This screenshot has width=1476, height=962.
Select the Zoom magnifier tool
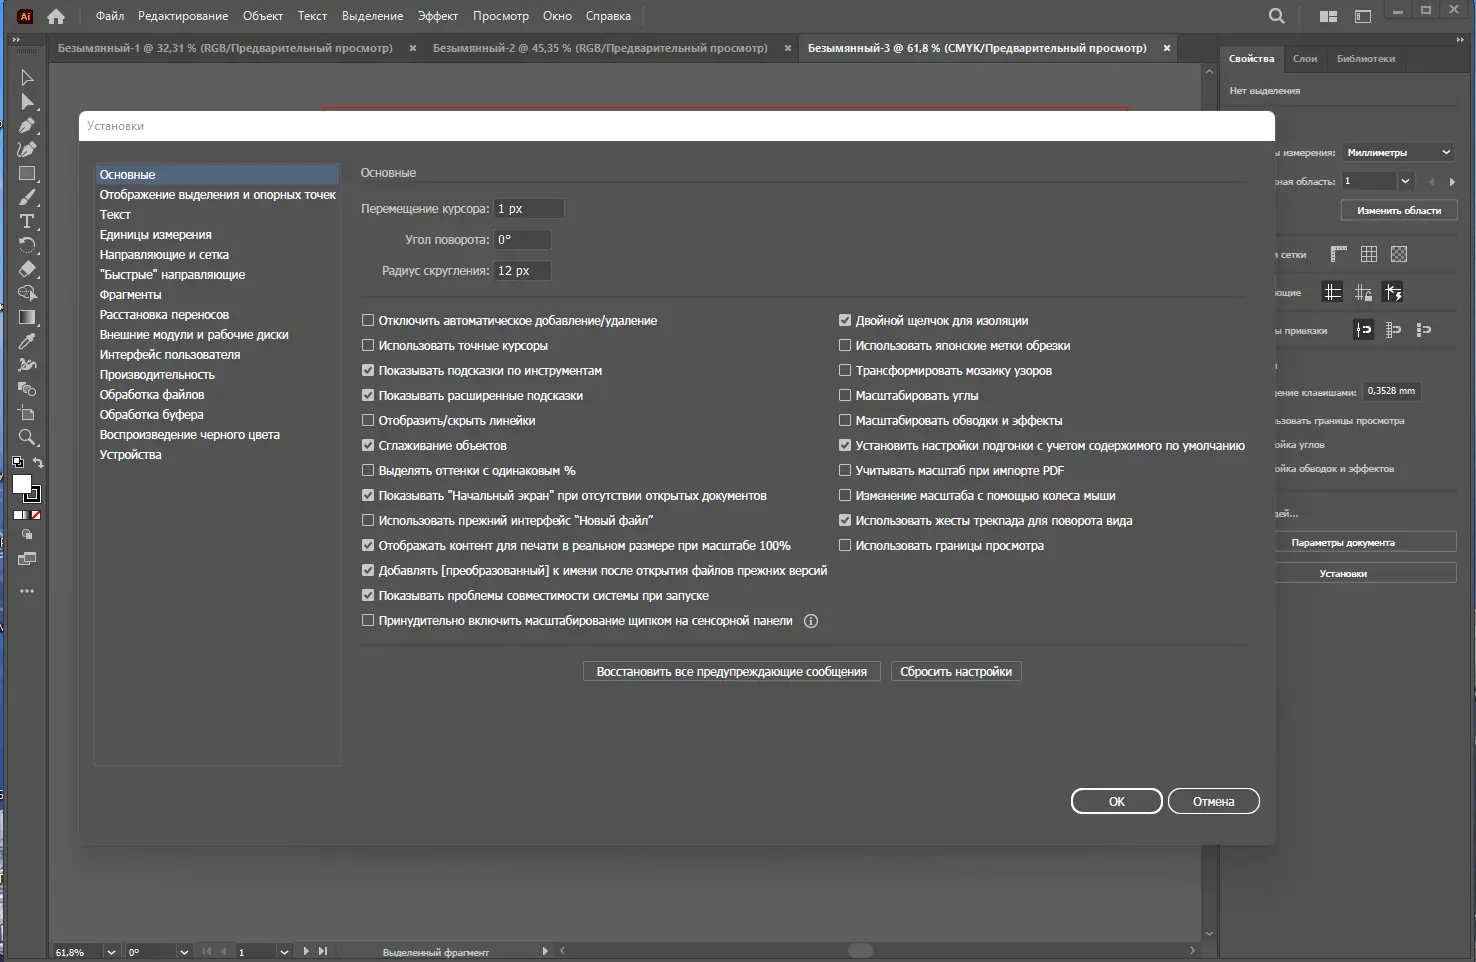[x=27, y=437]
